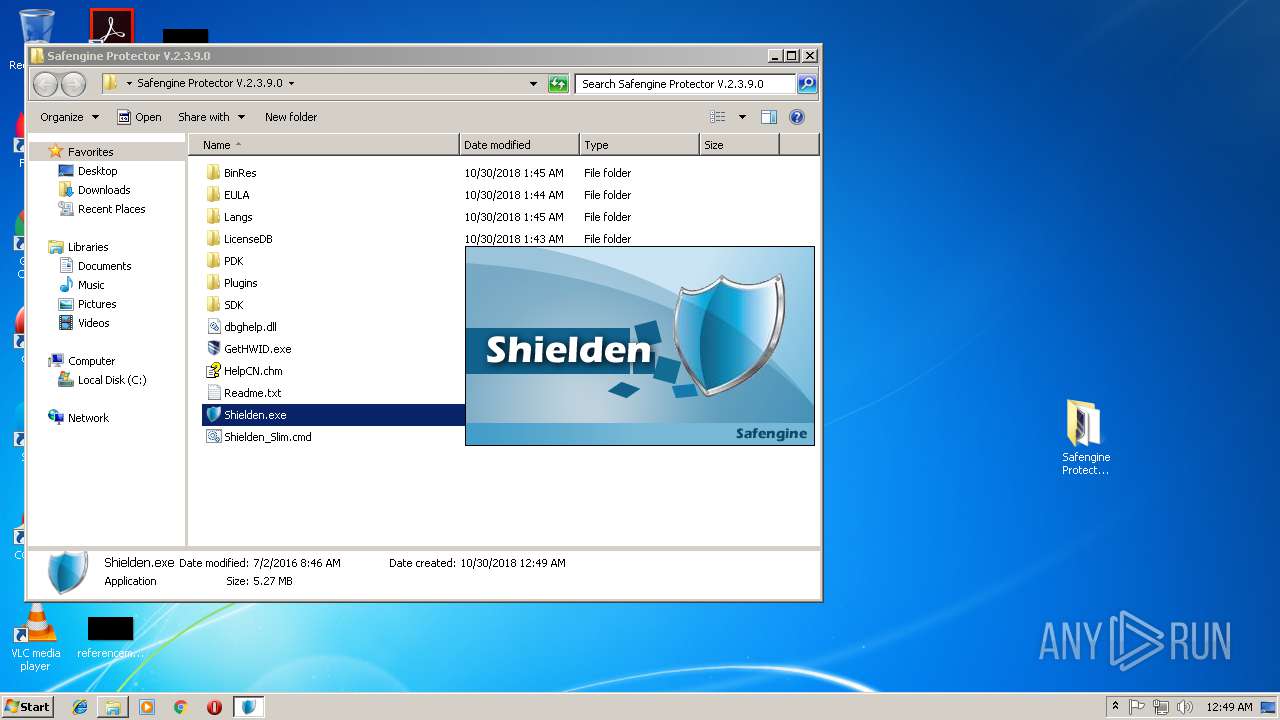Viewport: 1280px width, 720px height.
Task: Click the Explorer Back navigation button
Action: (46, 84)
